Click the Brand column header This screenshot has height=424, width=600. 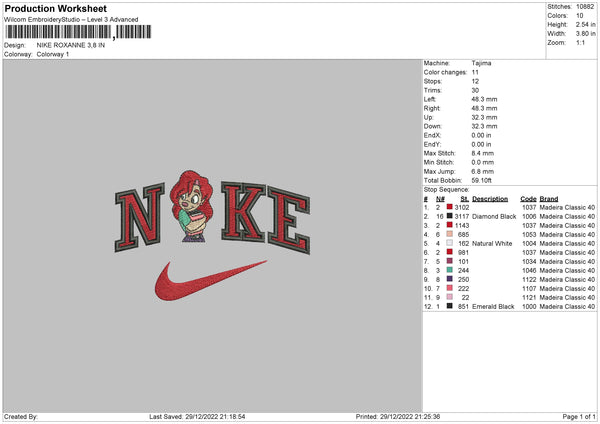(549, 199)
